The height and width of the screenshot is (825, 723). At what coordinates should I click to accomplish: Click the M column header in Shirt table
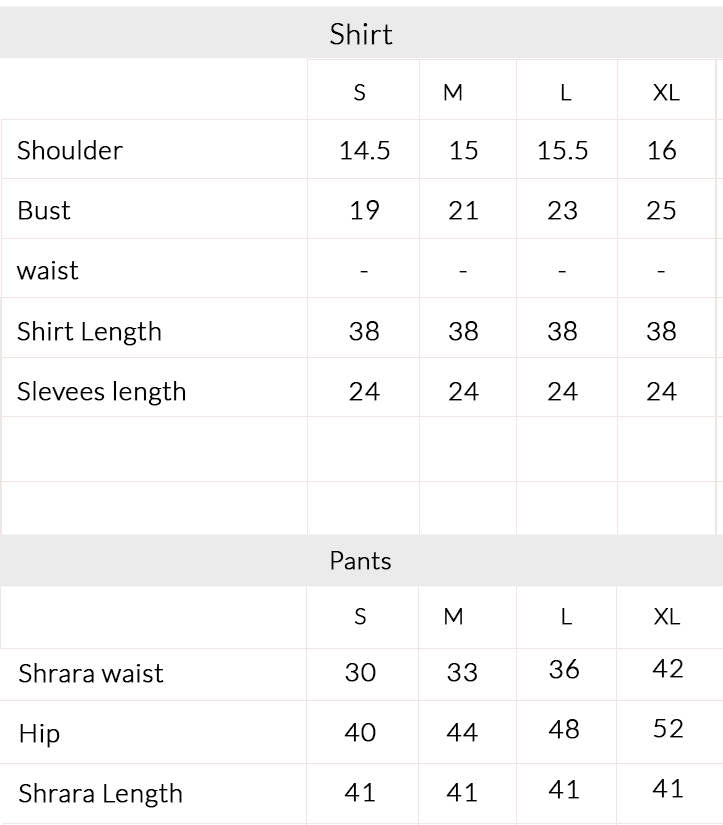[453, 93]
